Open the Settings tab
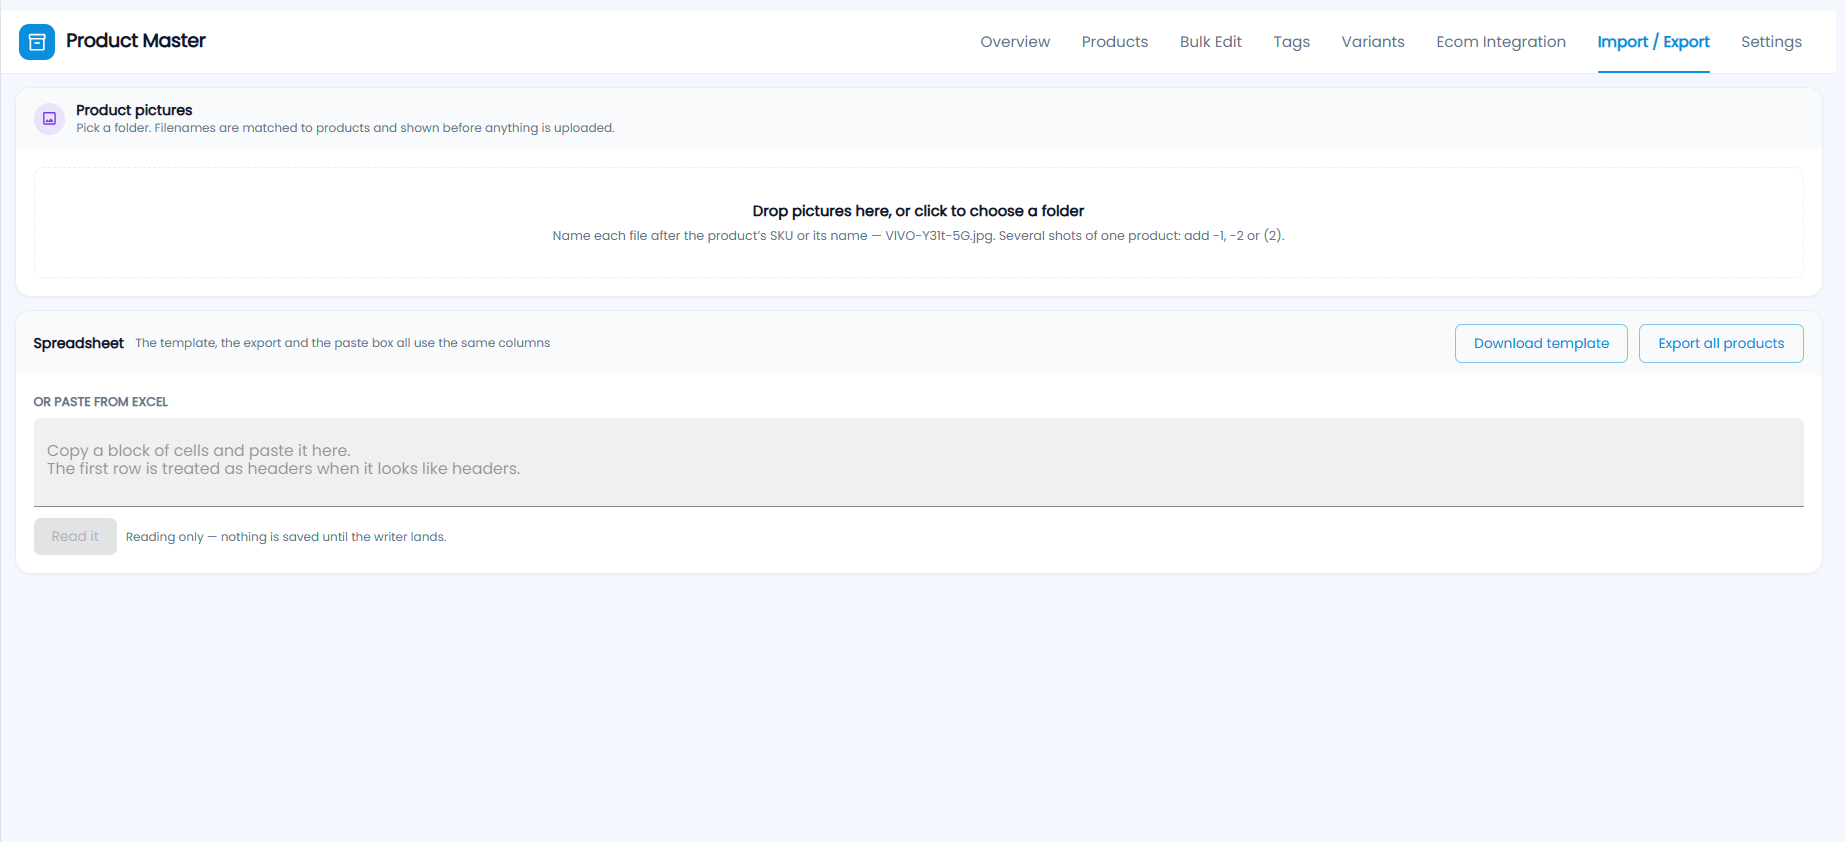 point(1771,42)
